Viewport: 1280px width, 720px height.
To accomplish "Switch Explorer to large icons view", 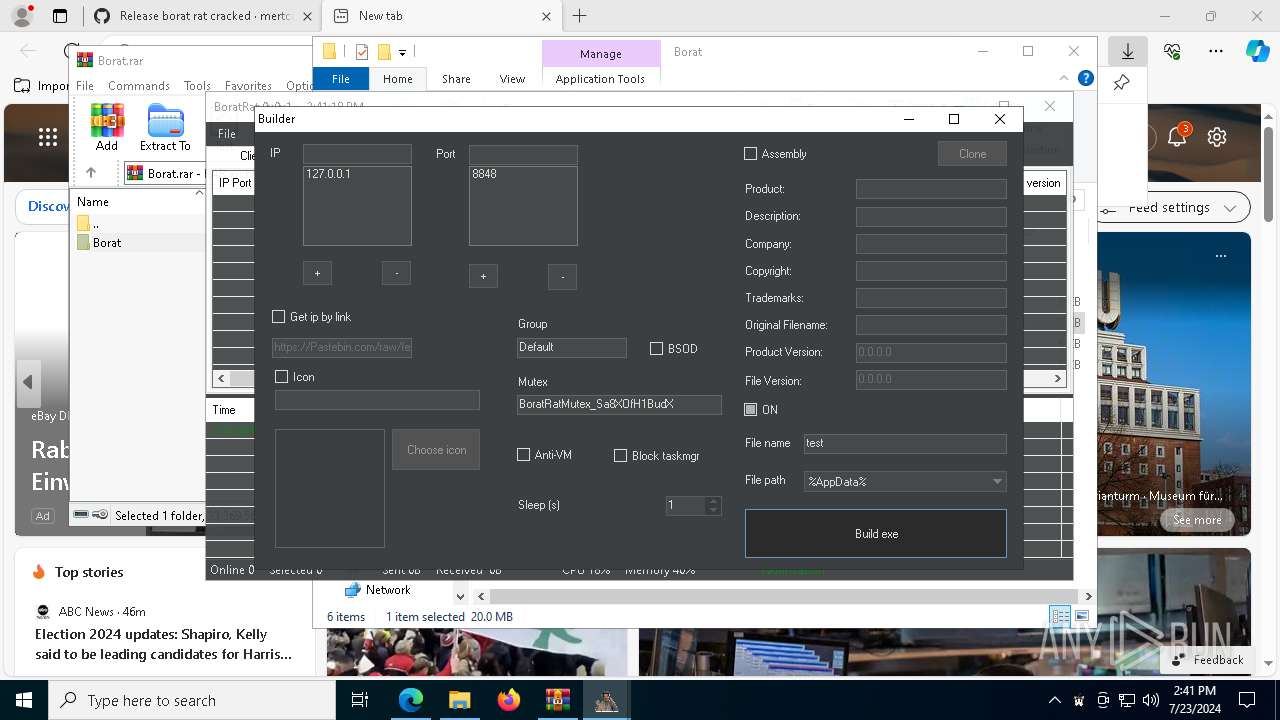I will tap(1081, 616).
